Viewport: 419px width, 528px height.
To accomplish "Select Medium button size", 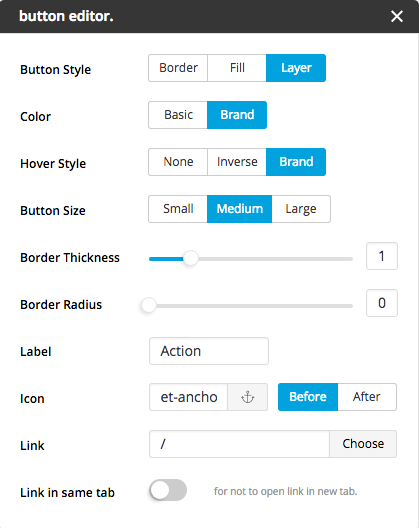I will 239,209.
